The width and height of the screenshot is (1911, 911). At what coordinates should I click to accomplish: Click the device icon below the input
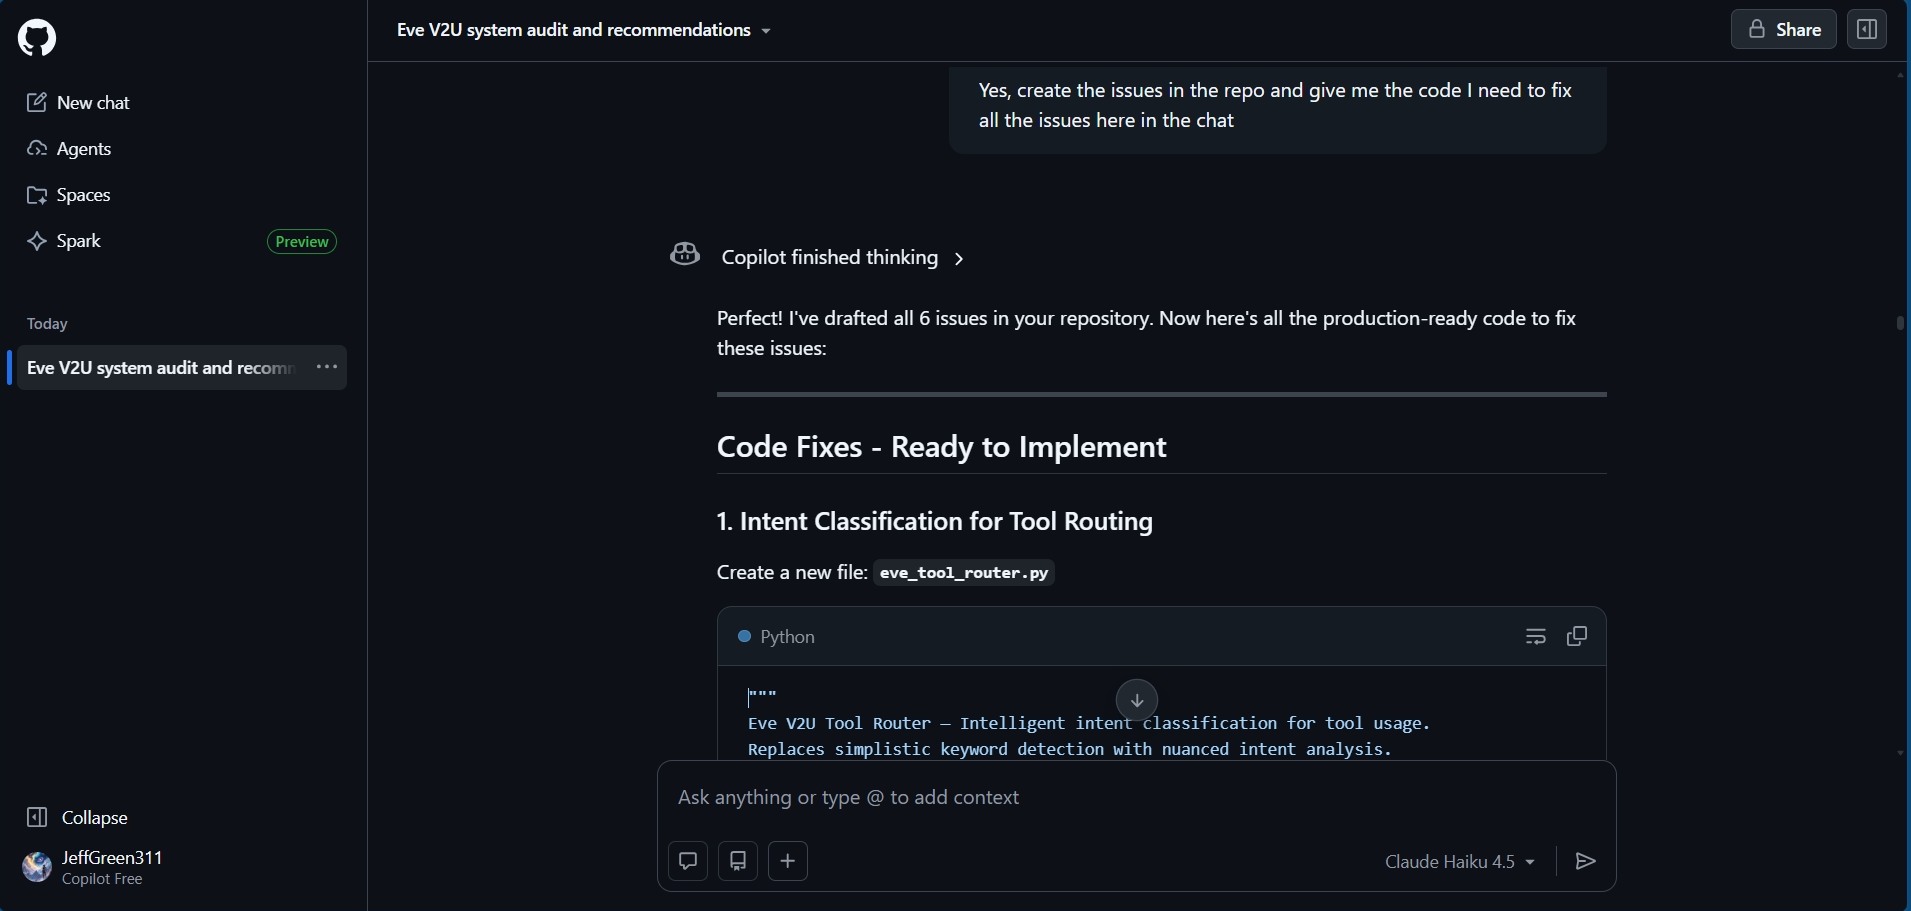pyautogui.click(x=738, y=861)
